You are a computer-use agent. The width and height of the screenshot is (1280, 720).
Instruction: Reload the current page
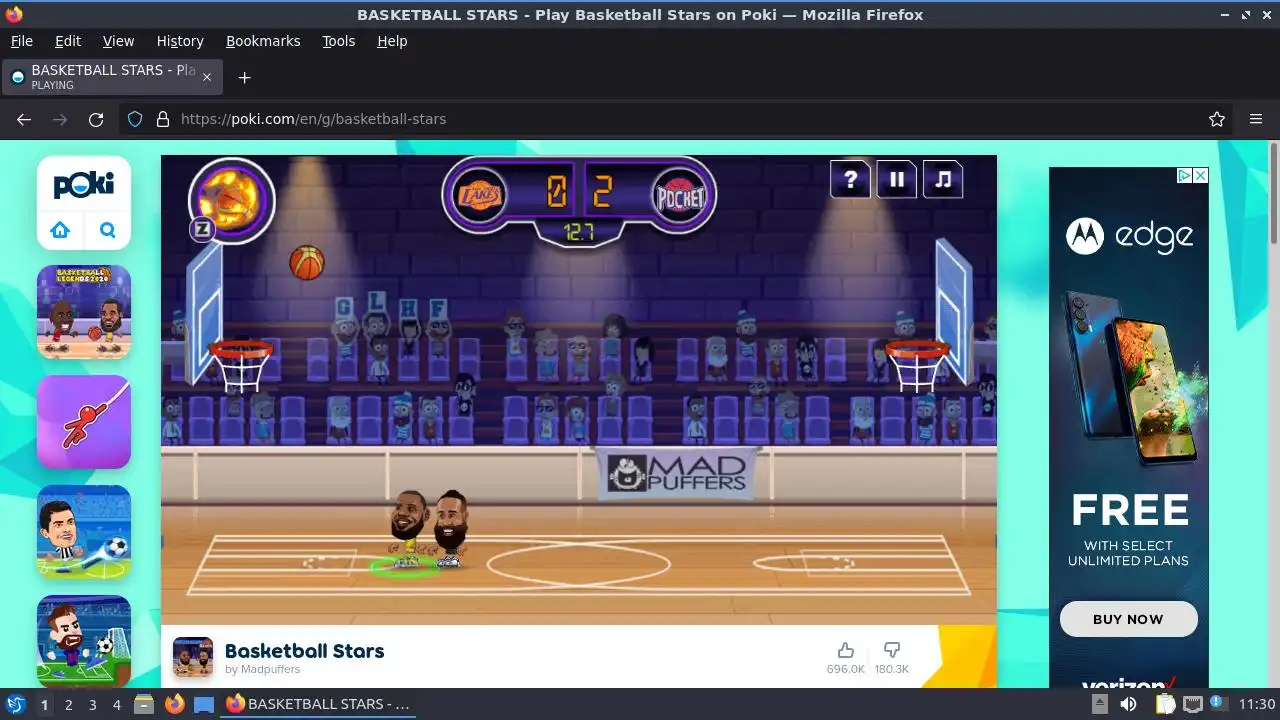click(x=96, y=119)
